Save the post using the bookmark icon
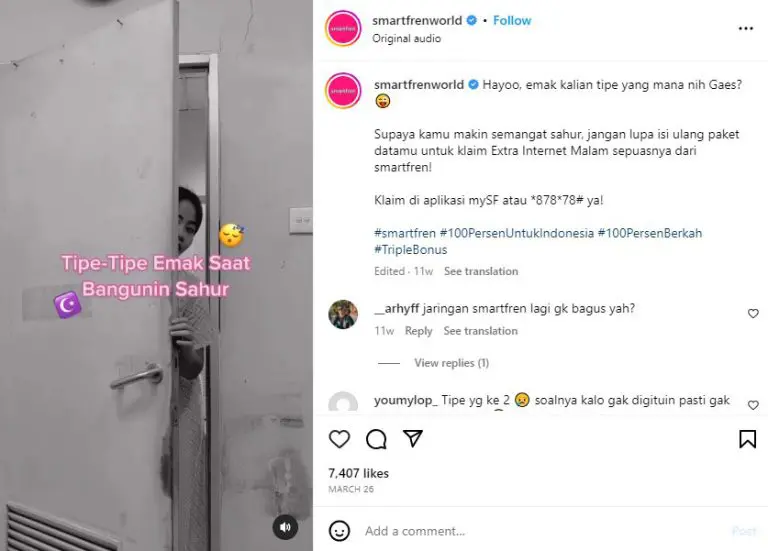Screen dimensions: 768x551 (x=747, y=439)
